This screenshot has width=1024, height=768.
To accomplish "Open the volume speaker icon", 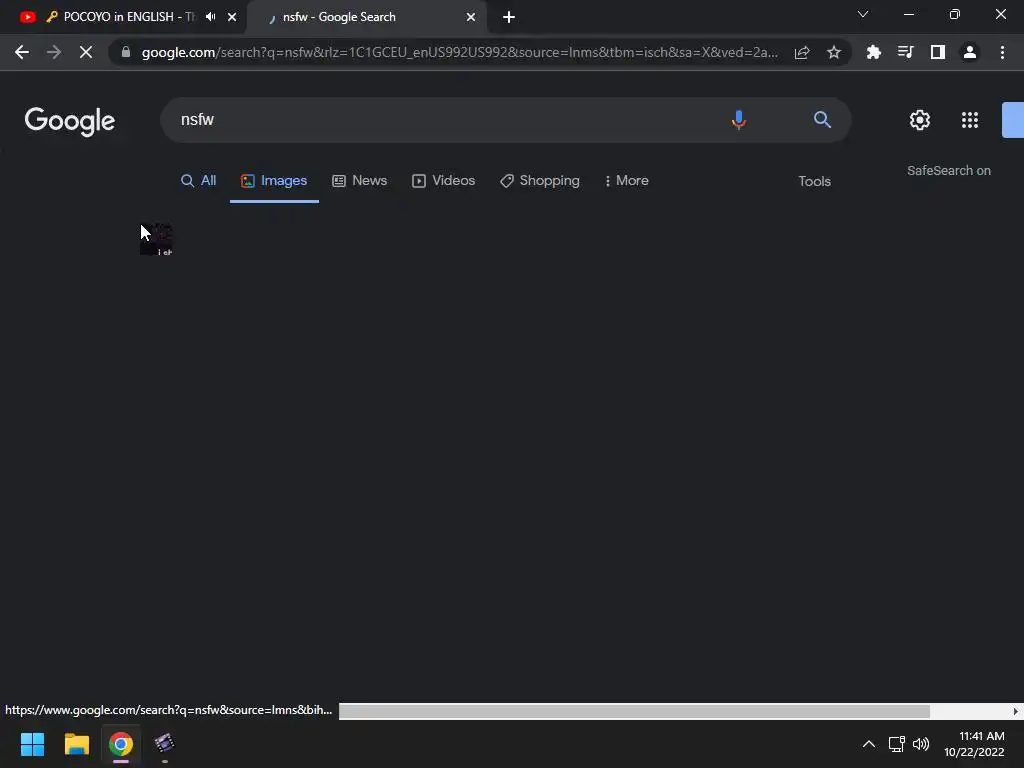I will point(921,744).
